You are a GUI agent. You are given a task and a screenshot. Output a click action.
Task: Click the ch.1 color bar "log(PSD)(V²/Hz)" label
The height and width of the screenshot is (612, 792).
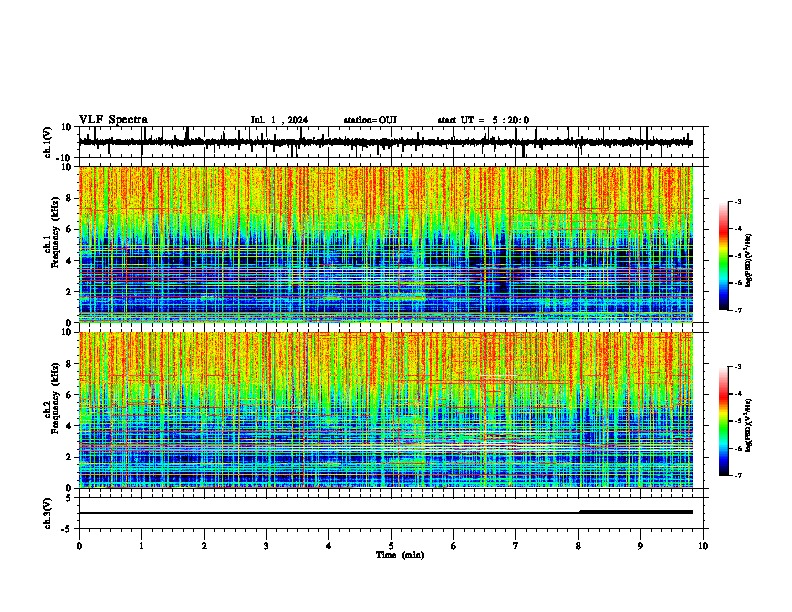748,260
